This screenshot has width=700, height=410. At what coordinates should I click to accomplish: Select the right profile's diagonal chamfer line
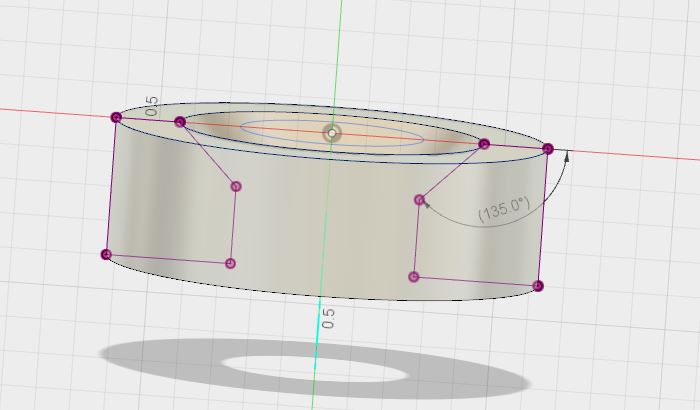(x=451, y=172)
